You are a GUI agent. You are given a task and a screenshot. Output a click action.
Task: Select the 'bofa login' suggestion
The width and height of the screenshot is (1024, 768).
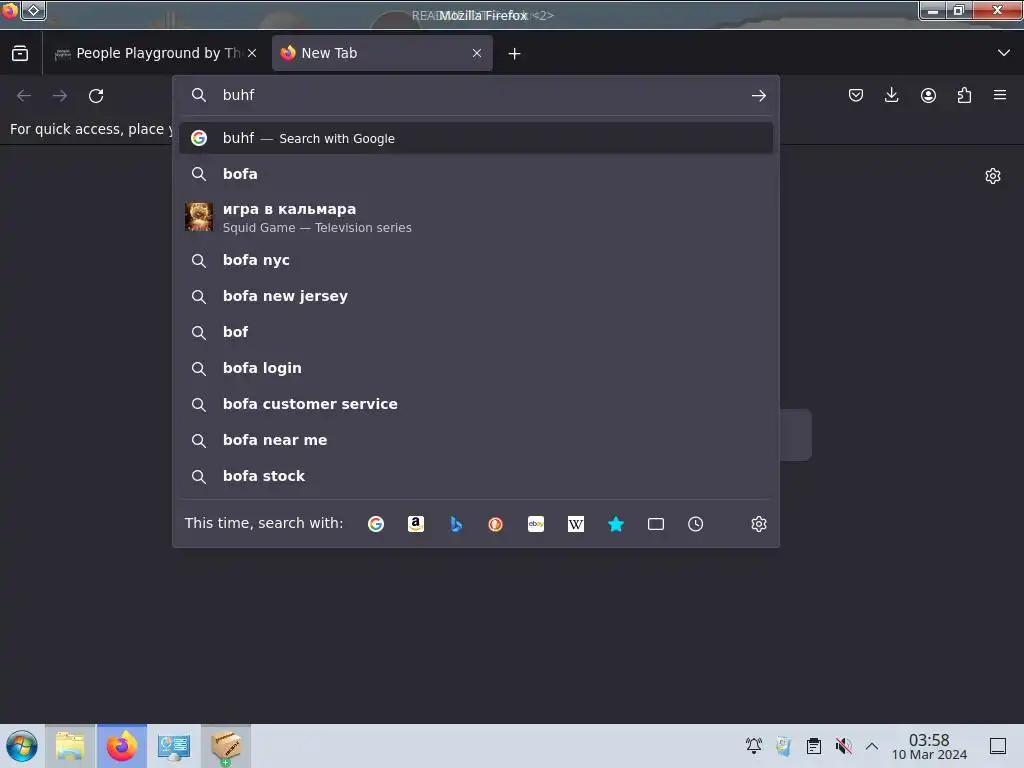[x=476, y=368]
